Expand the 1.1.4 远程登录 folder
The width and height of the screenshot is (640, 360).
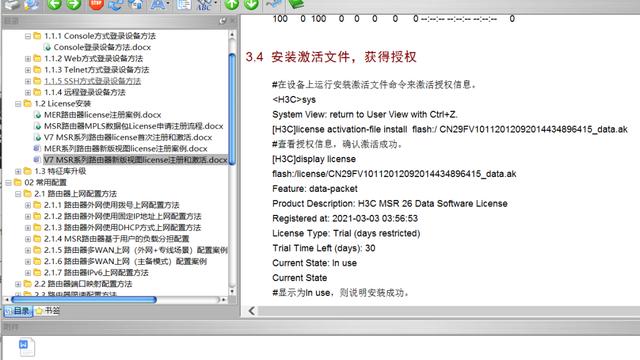(28, 92)
